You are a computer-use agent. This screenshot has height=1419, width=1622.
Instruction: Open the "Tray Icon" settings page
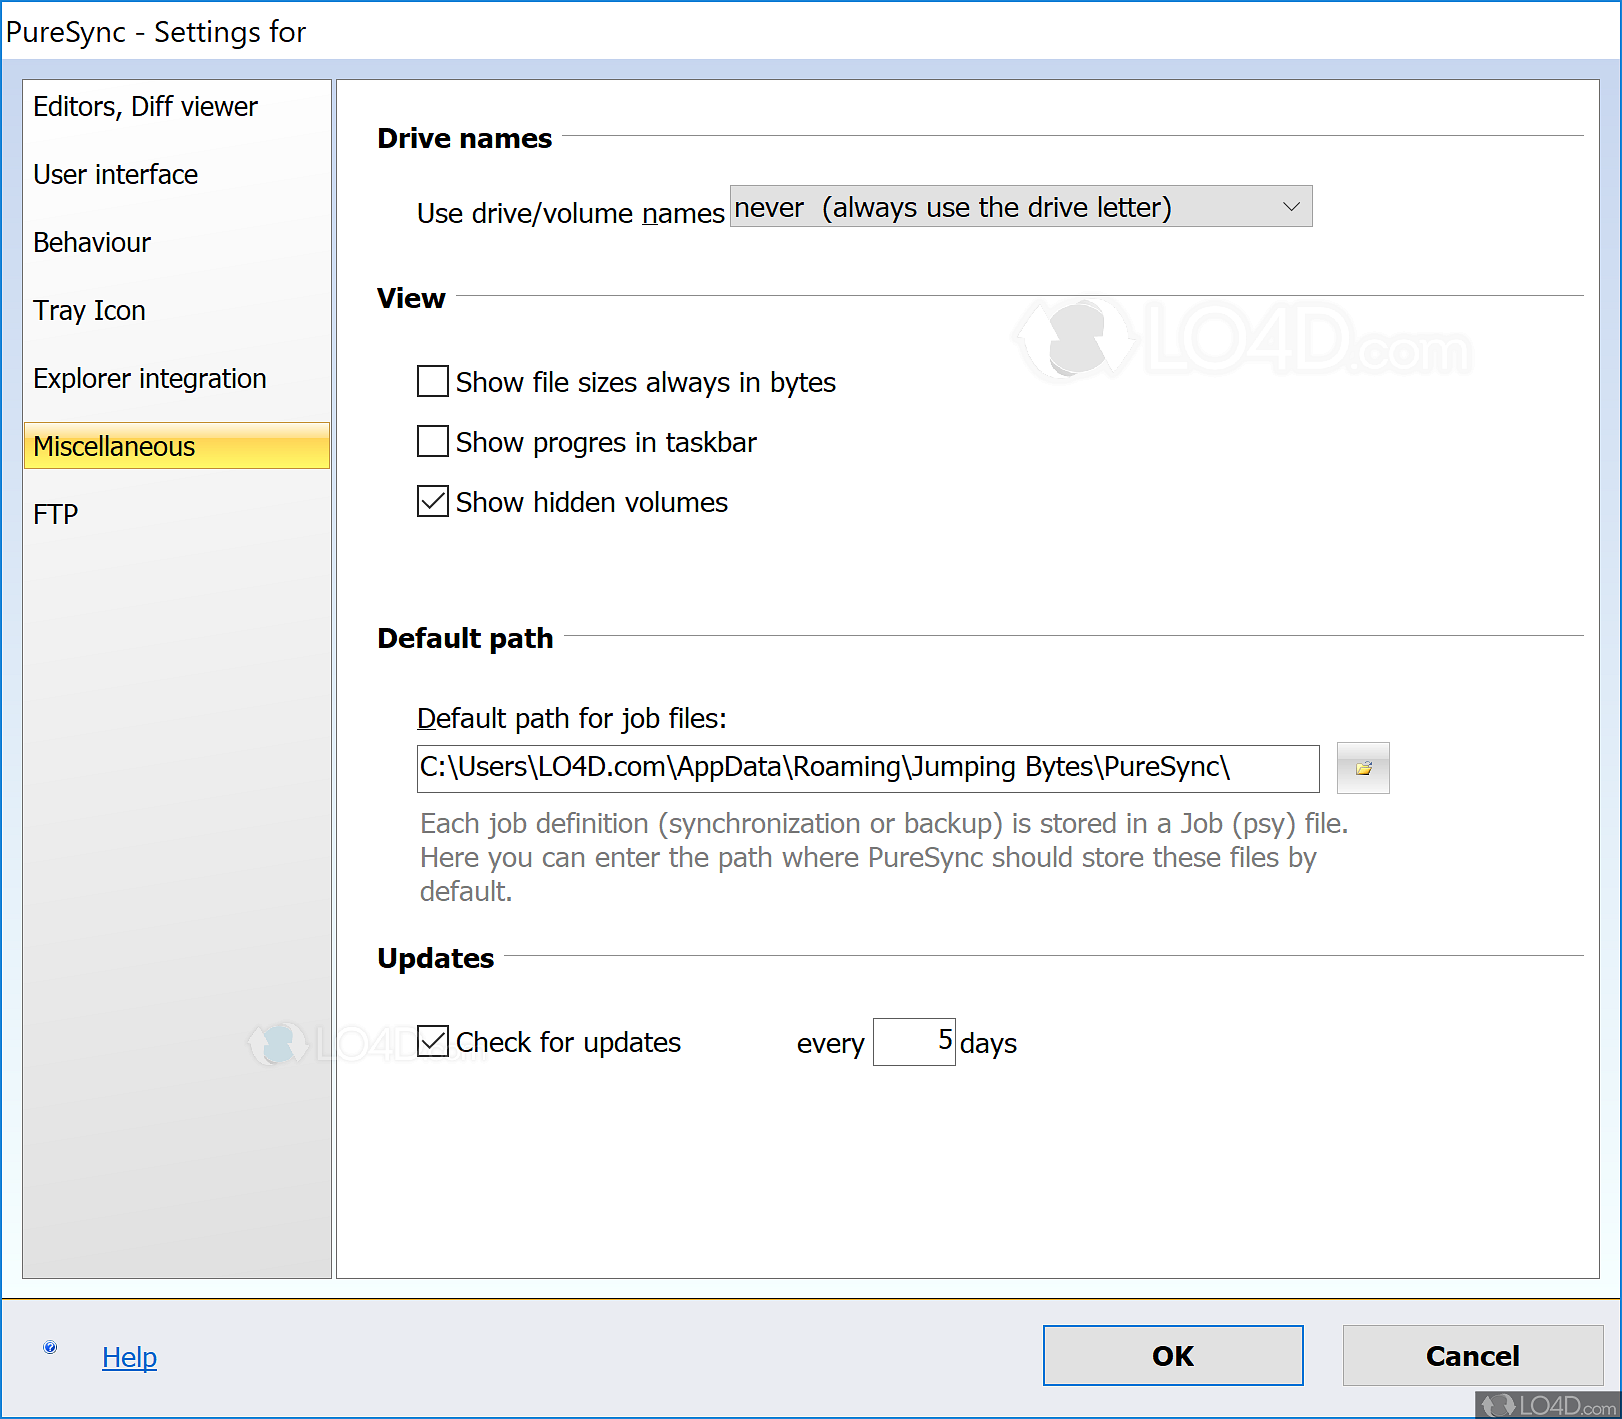89,310
